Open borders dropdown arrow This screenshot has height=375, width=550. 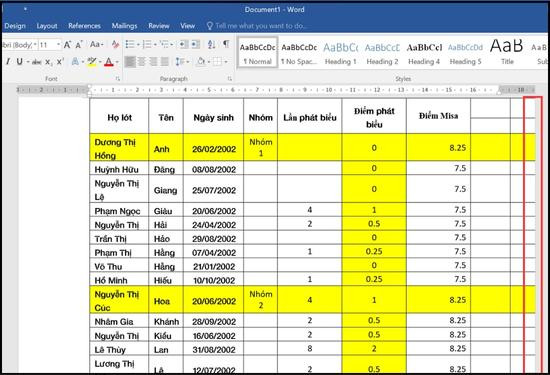[x=226, y=62]
